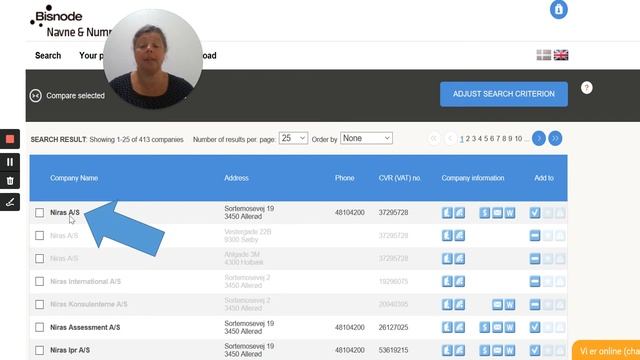
Task: Tick the checkbox for Niras A/S Vestergade 22B
Action: (39, 236)
